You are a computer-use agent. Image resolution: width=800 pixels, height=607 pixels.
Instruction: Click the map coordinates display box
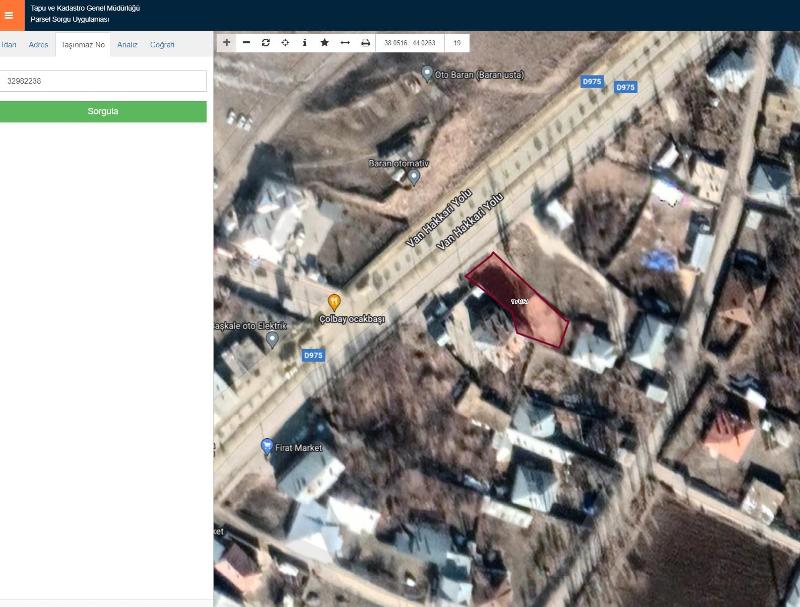410,43
